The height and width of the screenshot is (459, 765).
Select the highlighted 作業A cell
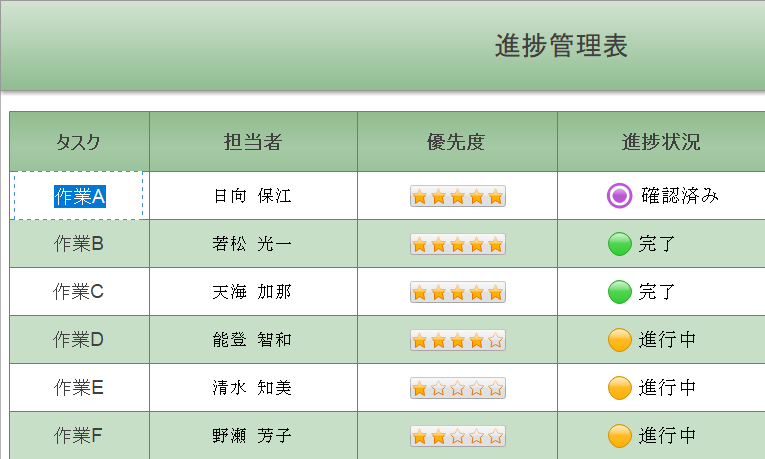[80, 196]
